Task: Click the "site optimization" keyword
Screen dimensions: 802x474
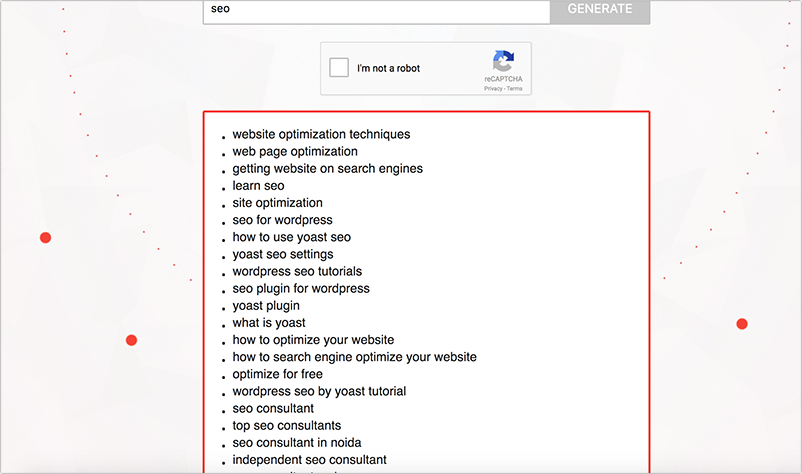Action: coord(277,203)
